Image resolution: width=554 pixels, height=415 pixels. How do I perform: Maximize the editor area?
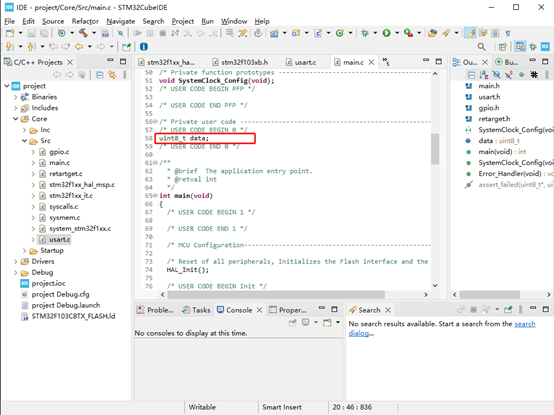tap(439, 62)
